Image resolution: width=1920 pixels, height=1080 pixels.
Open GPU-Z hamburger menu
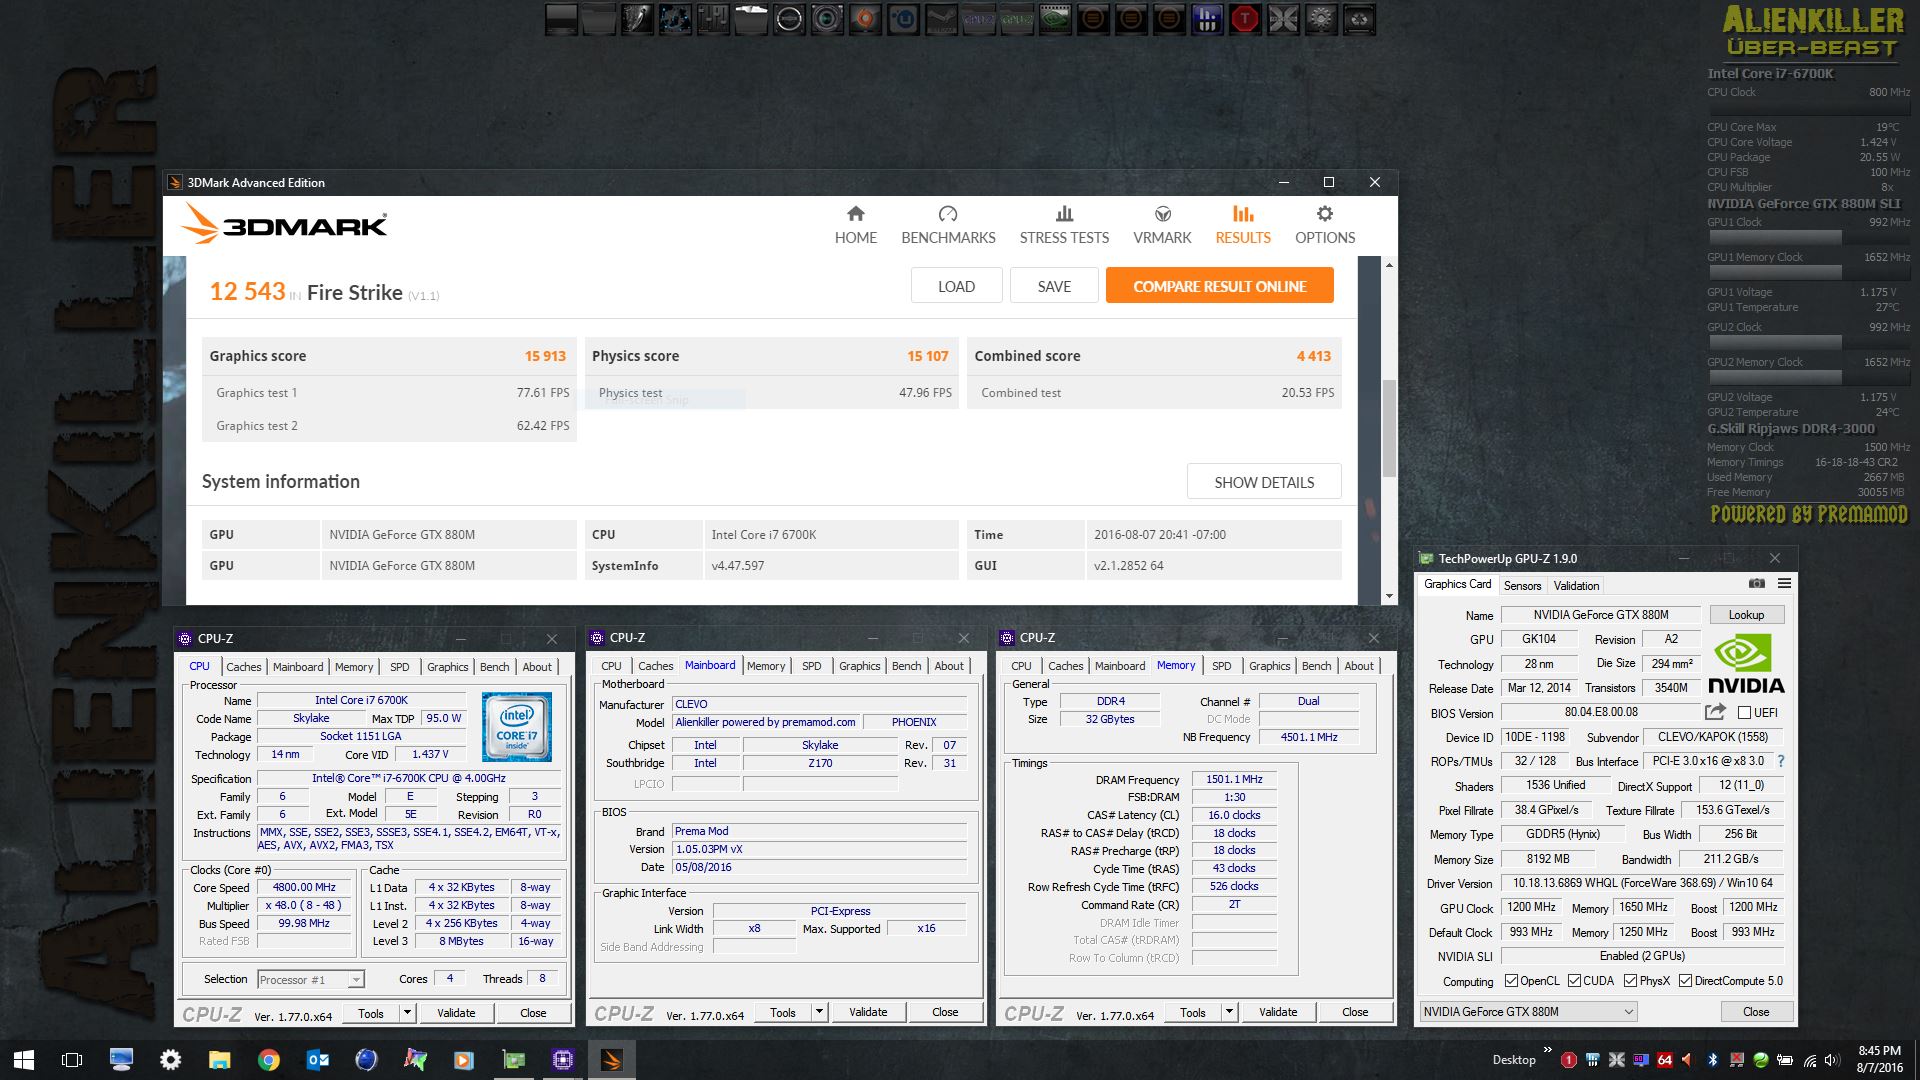(1784, 584)
